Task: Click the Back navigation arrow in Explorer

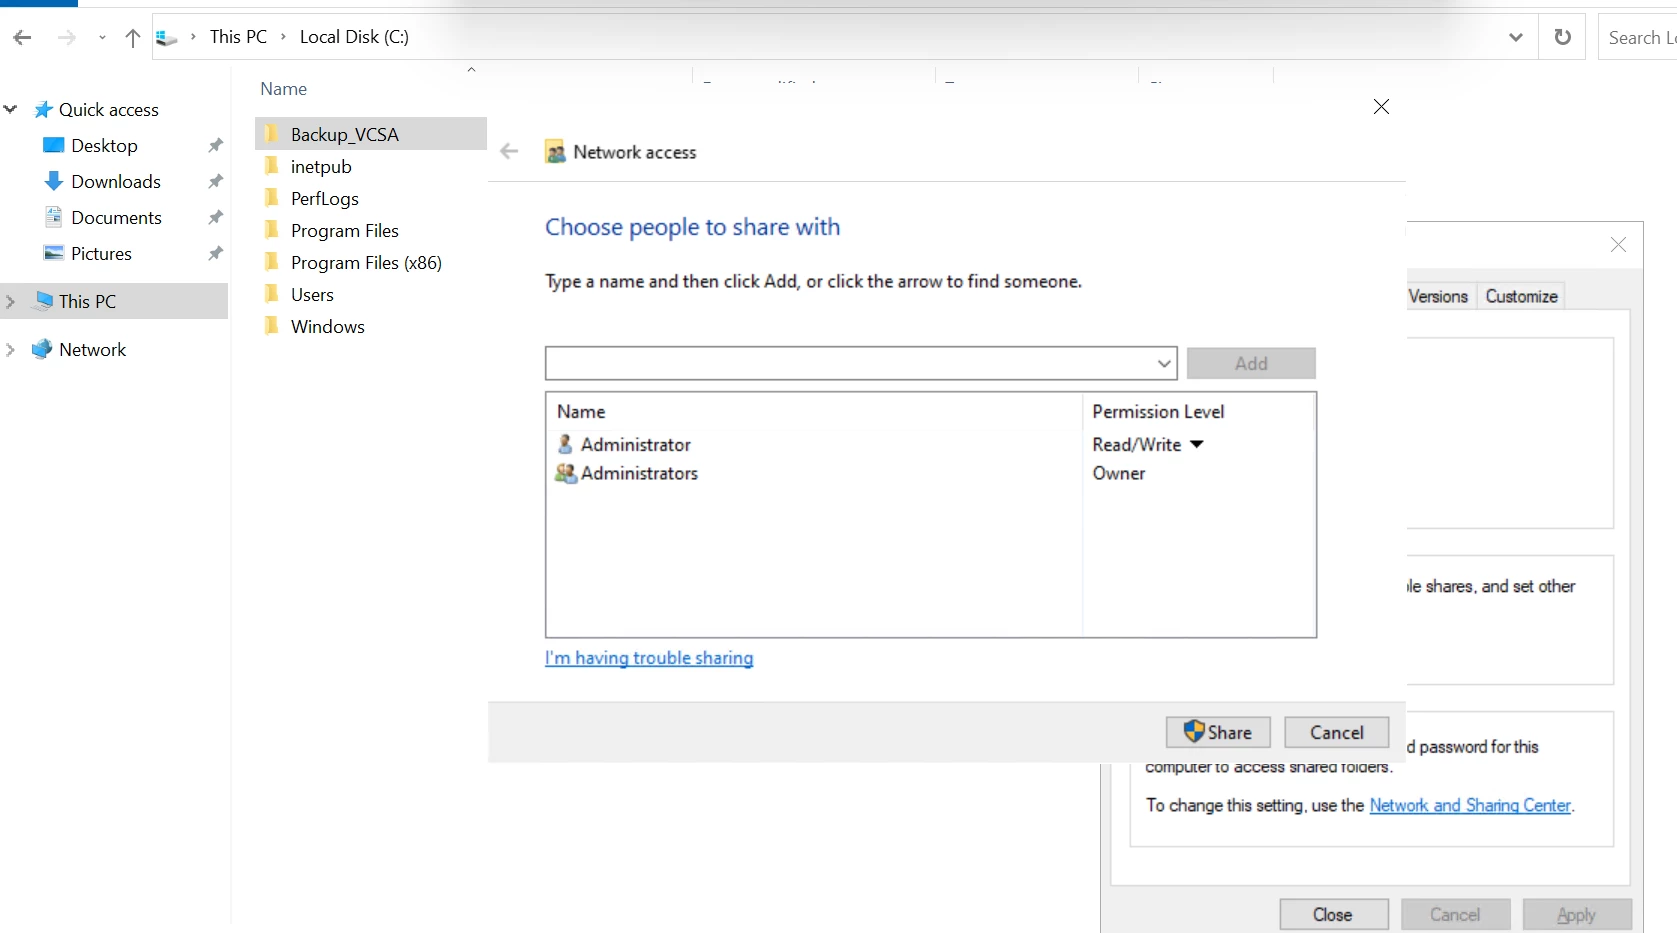Action: (x=22, y=38)
